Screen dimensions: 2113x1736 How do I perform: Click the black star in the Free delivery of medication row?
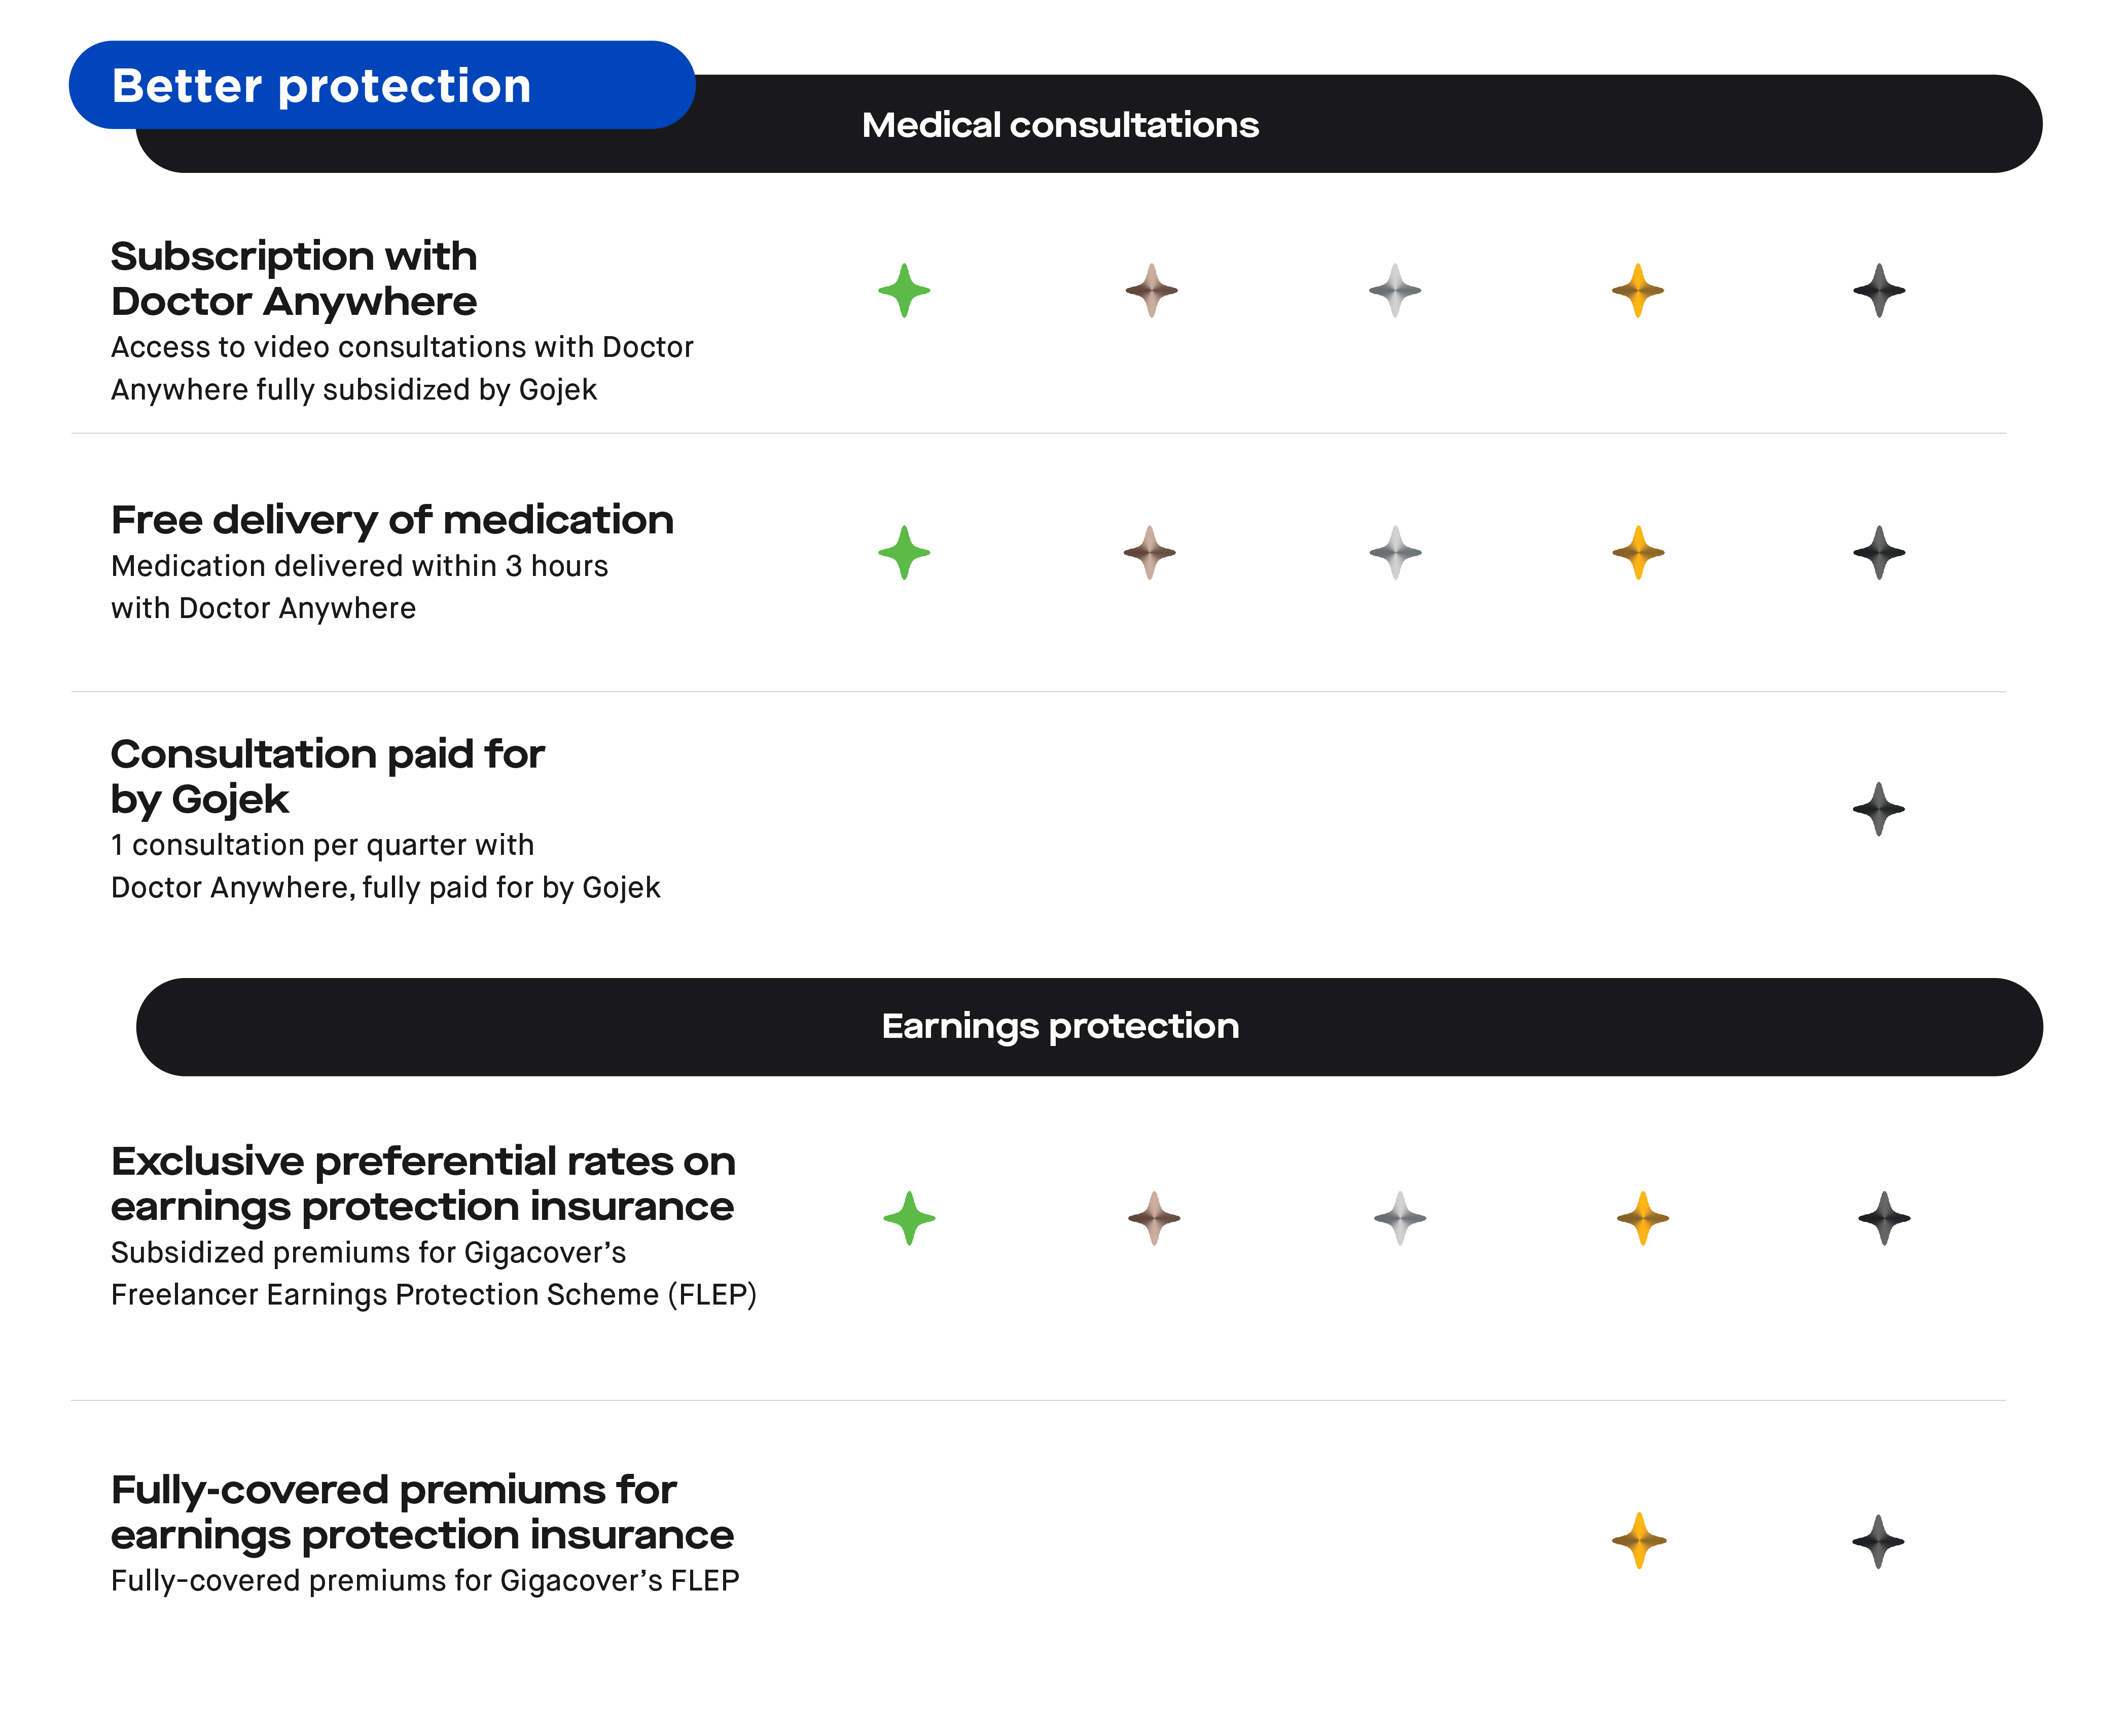pyautogui.click(x=1879, y=553)
